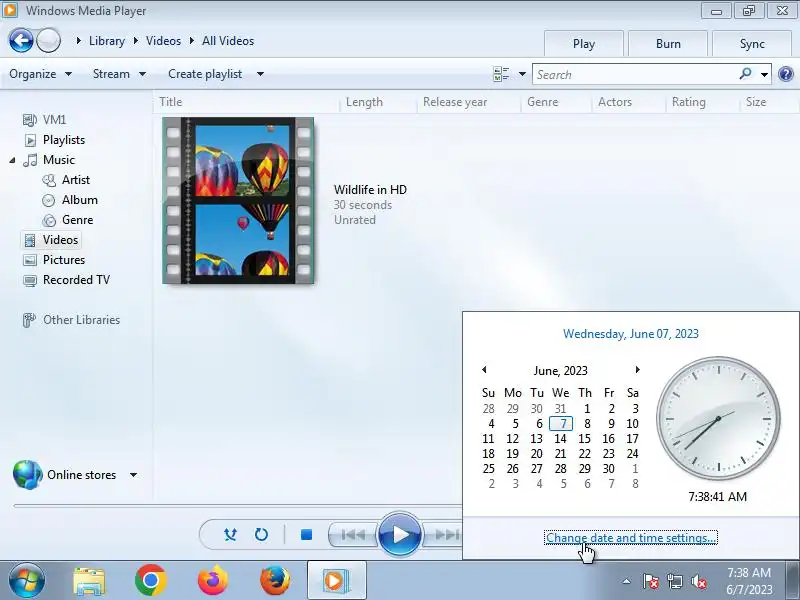Open the View options icon
The height and width of the screenshot is (600, 800).
click(501, 74)
